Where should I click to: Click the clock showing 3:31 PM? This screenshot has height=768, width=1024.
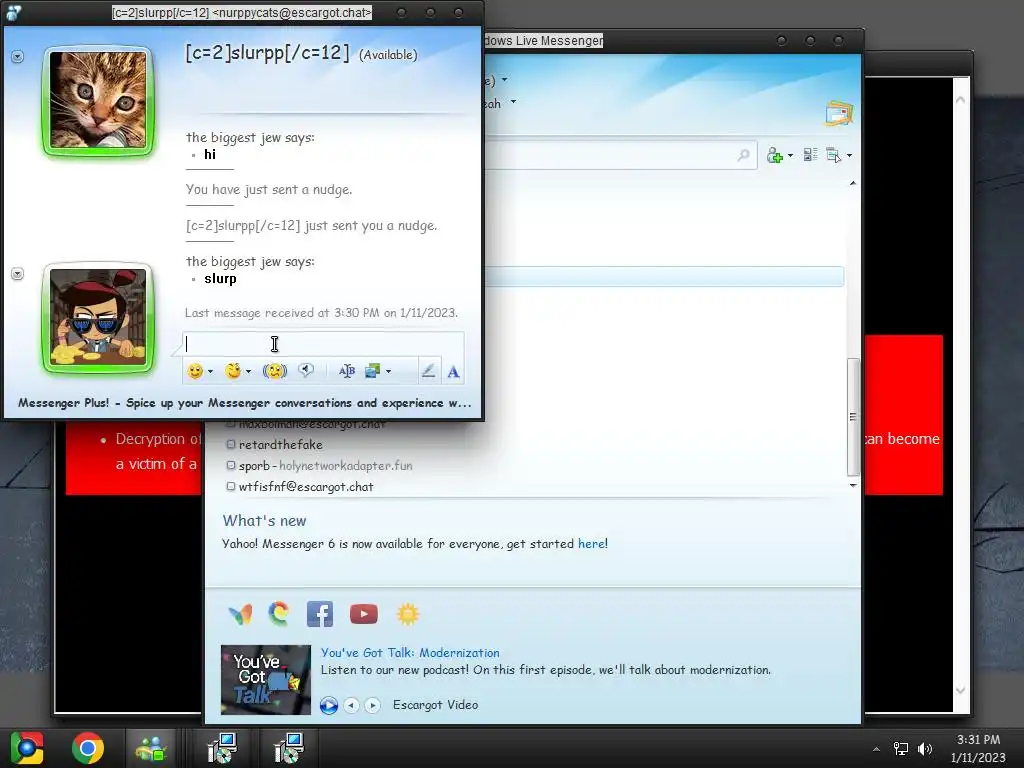click(978, 739)
